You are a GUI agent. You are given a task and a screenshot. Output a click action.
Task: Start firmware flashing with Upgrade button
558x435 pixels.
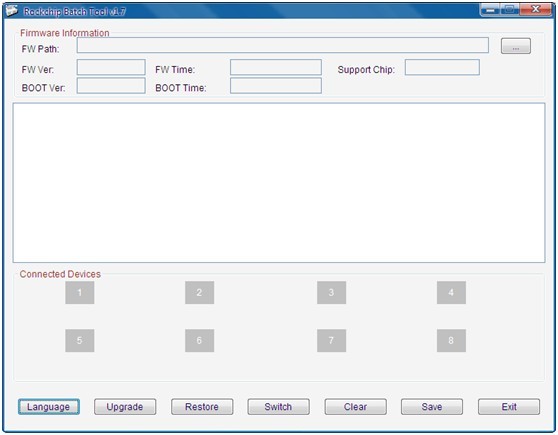tap(125, 407)
